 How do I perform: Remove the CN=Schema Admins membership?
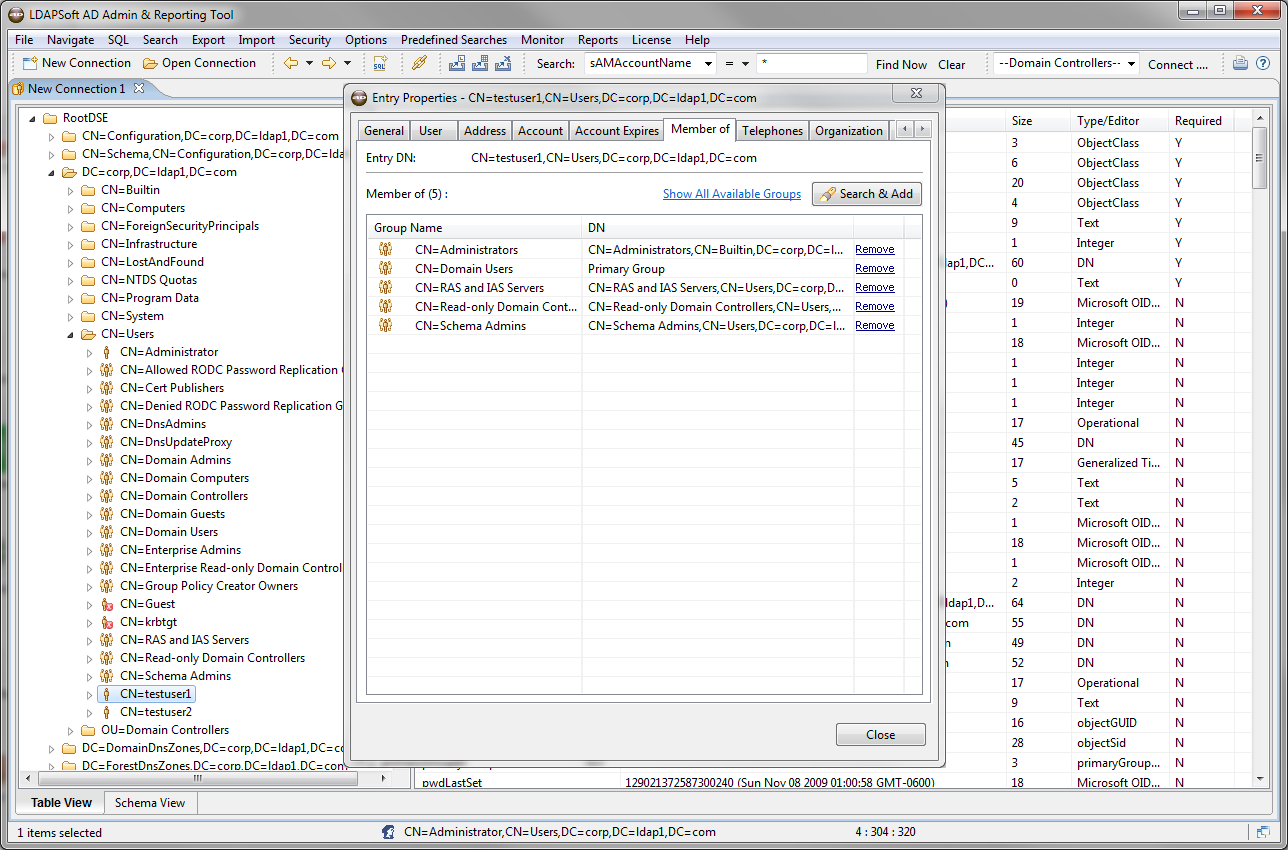click(x=875, y=325)
